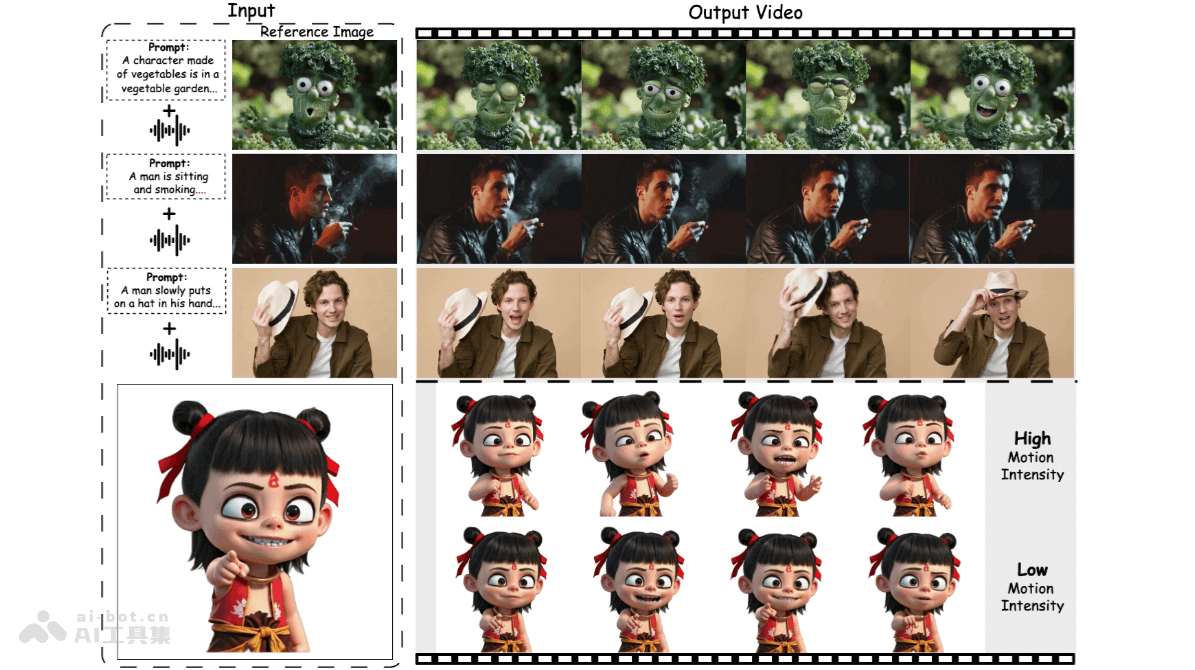Expand the hat prompt text box
The image size is (1195, 670).
[x=165, y=290]
